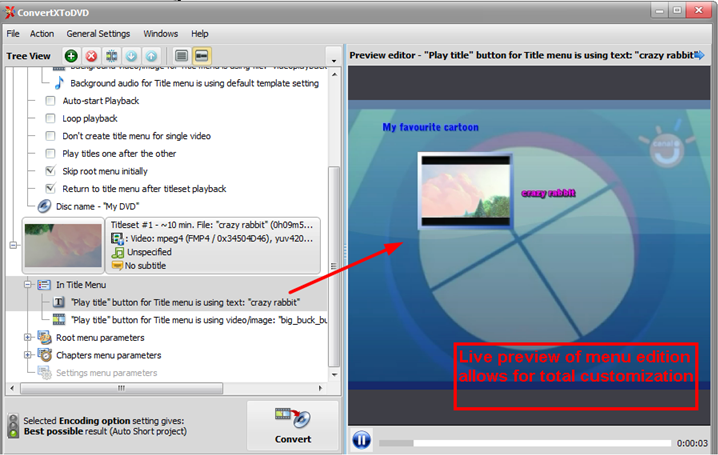Image resolution: width=718 pixels, height=455 pixels.
Task: Click the Best possible result encoding status text
Action: [x=105, y=431]
